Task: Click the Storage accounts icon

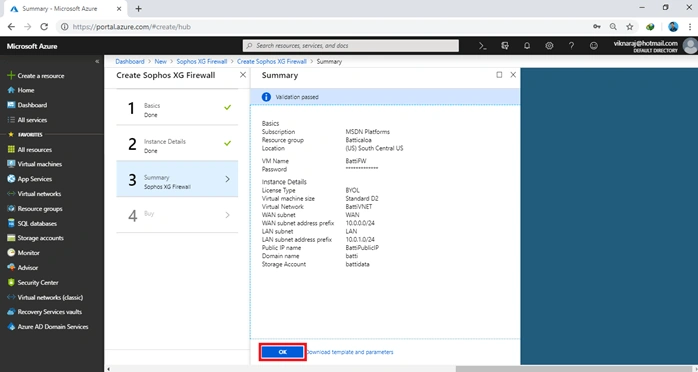Action: 11,238
